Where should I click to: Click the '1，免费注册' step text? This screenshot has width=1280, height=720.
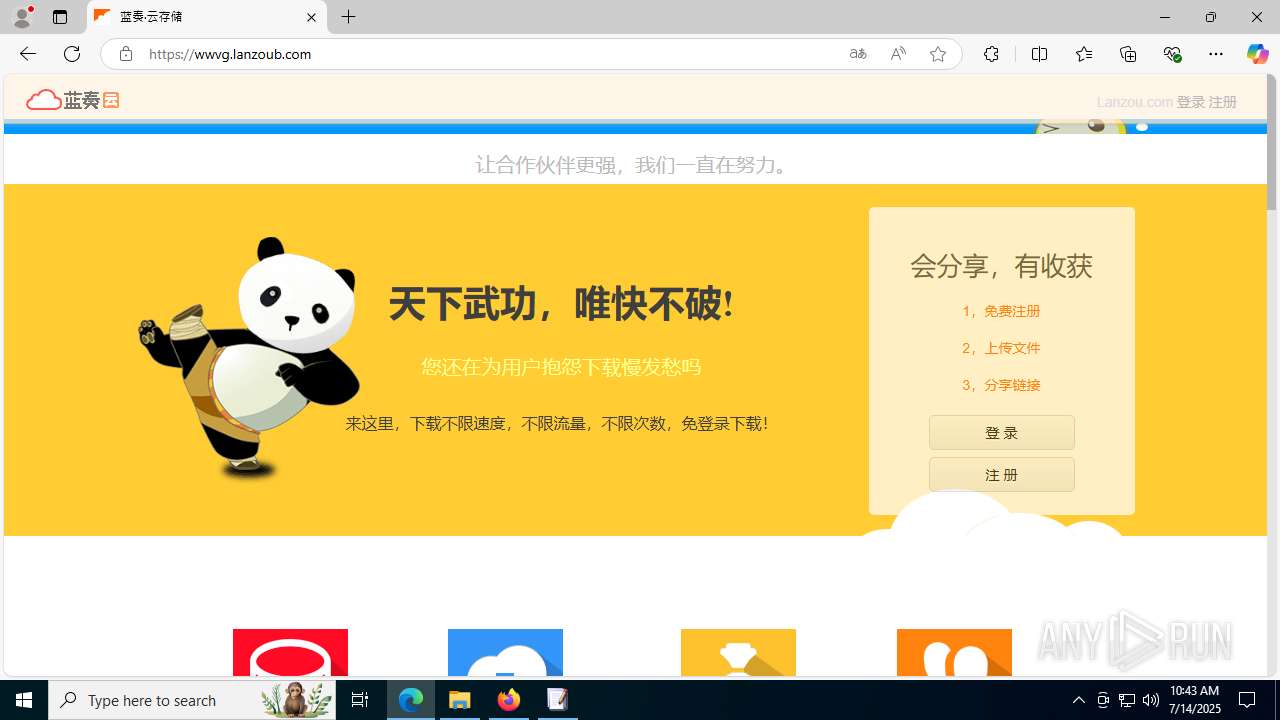1001,311
